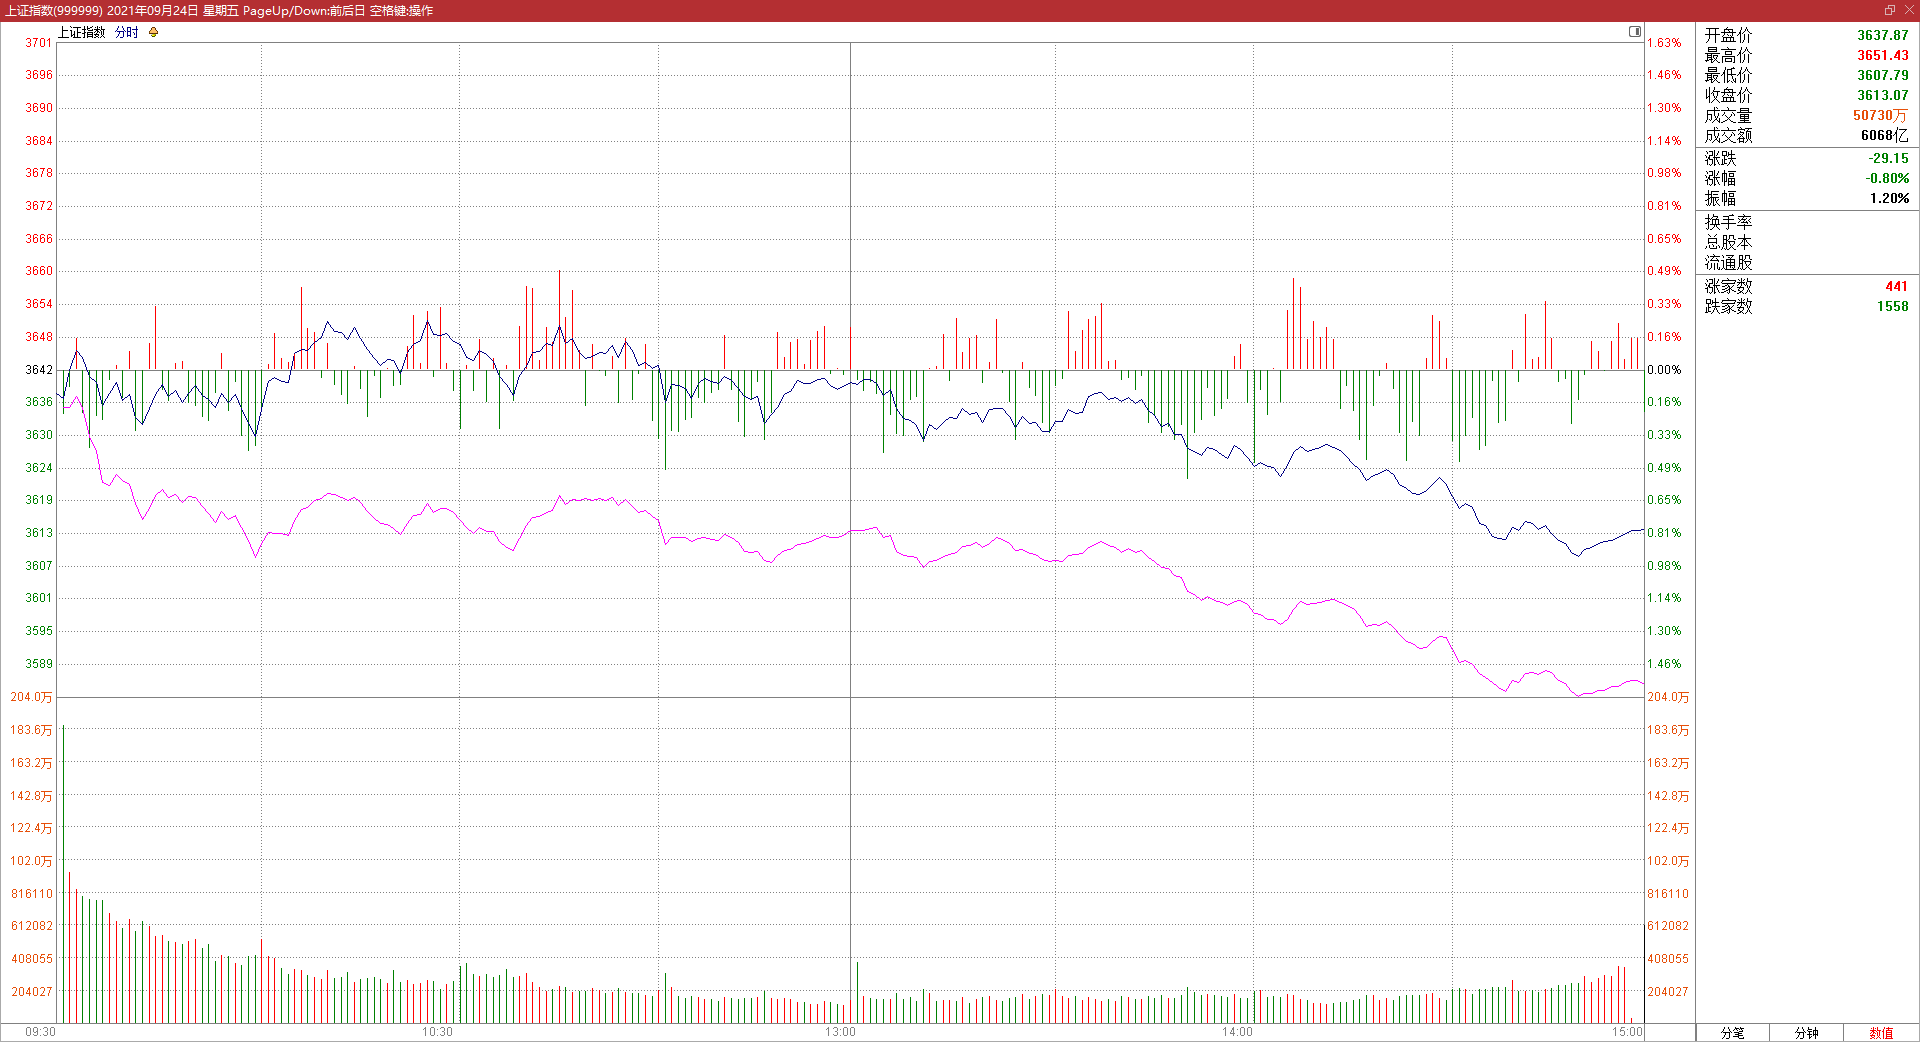Image resolution: width=1920 pixels, height=1042 pixels.
Task: Click the 10:30 time axis label
Action: click(x=437, y=1032)
